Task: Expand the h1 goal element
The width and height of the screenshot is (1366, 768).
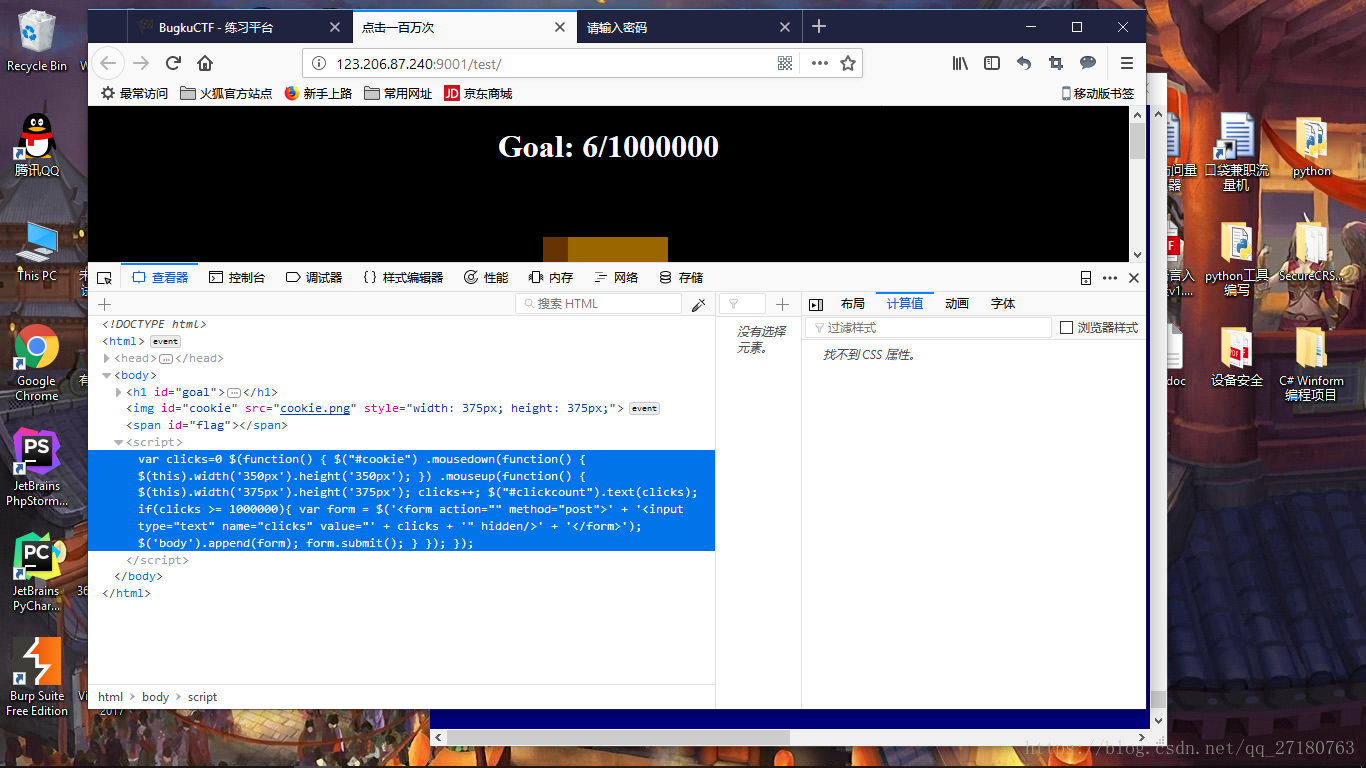Action: click(x=119, y=393)
